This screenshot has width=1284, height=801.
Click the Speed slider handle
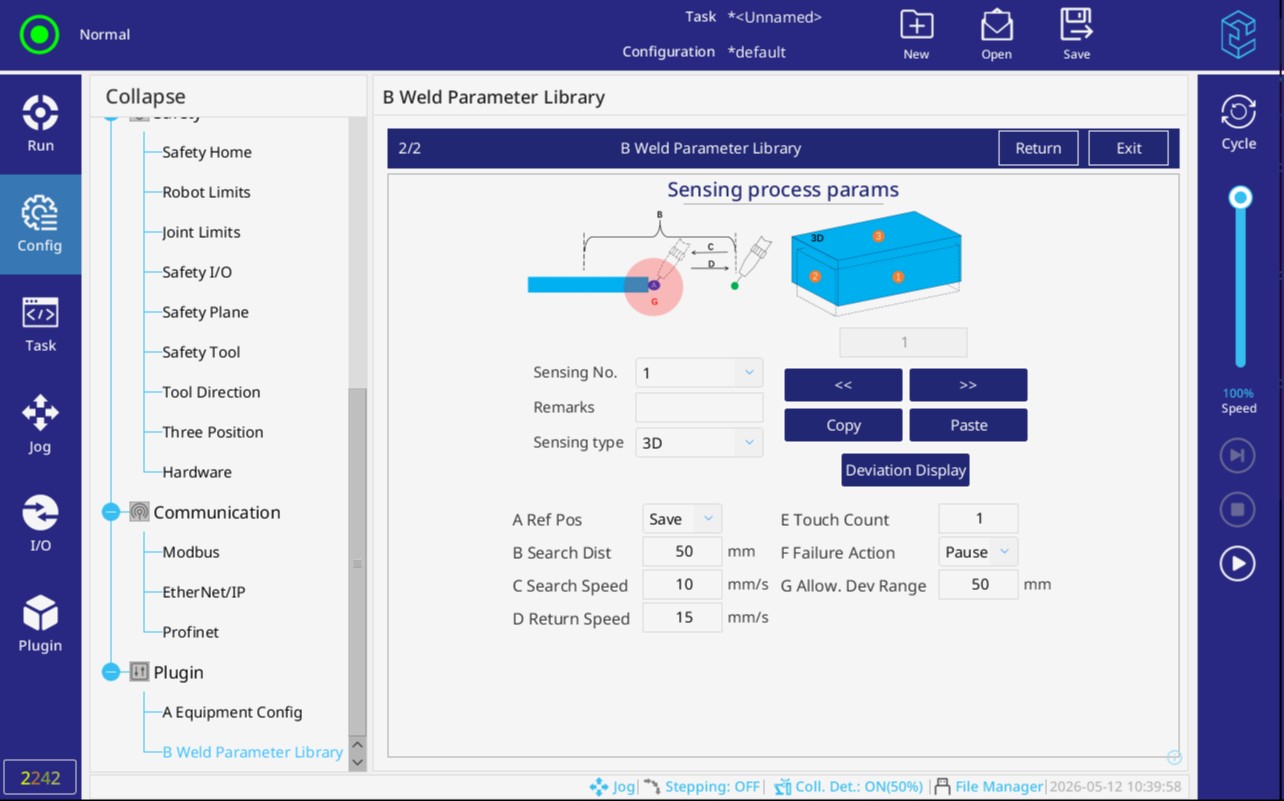pyautogui.click(x=1240, y=198)
